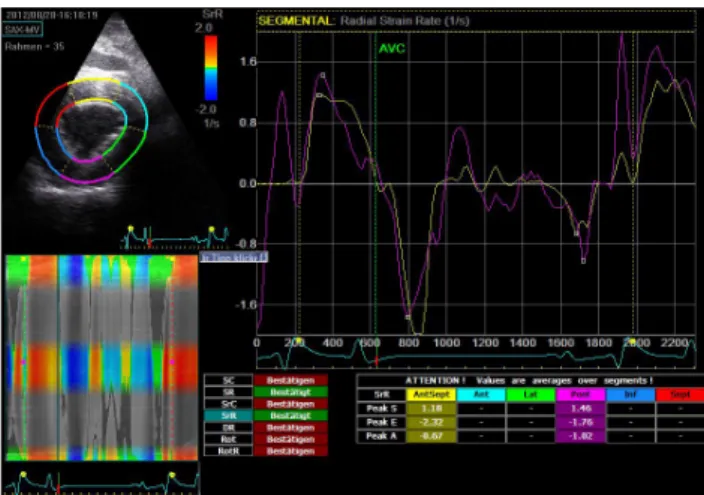
Task: Click the green Bestätigt button beside SR
Action: tap(290, 392)
